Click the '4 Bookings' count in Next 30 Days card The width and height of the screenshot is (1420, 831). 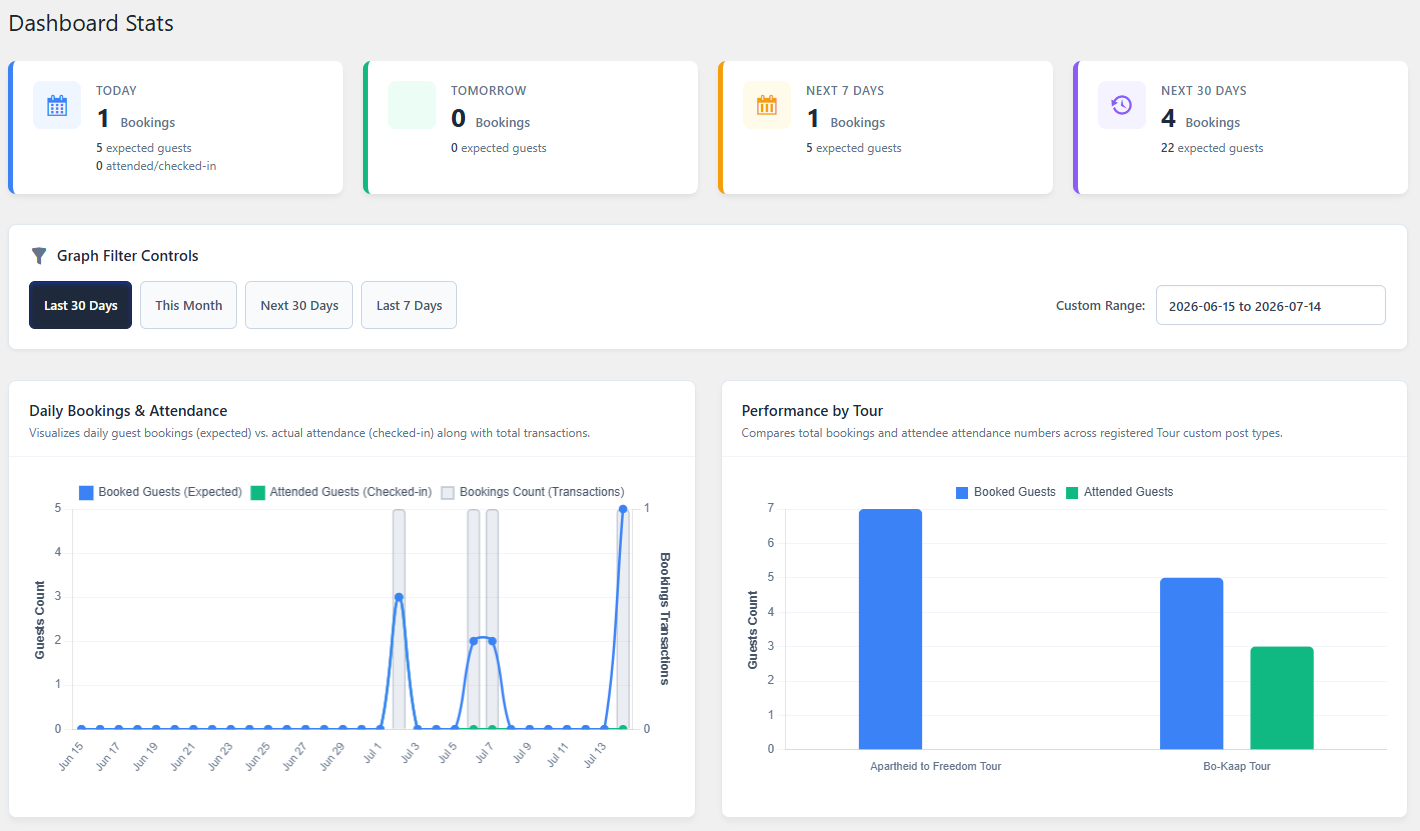[1201, 119]
